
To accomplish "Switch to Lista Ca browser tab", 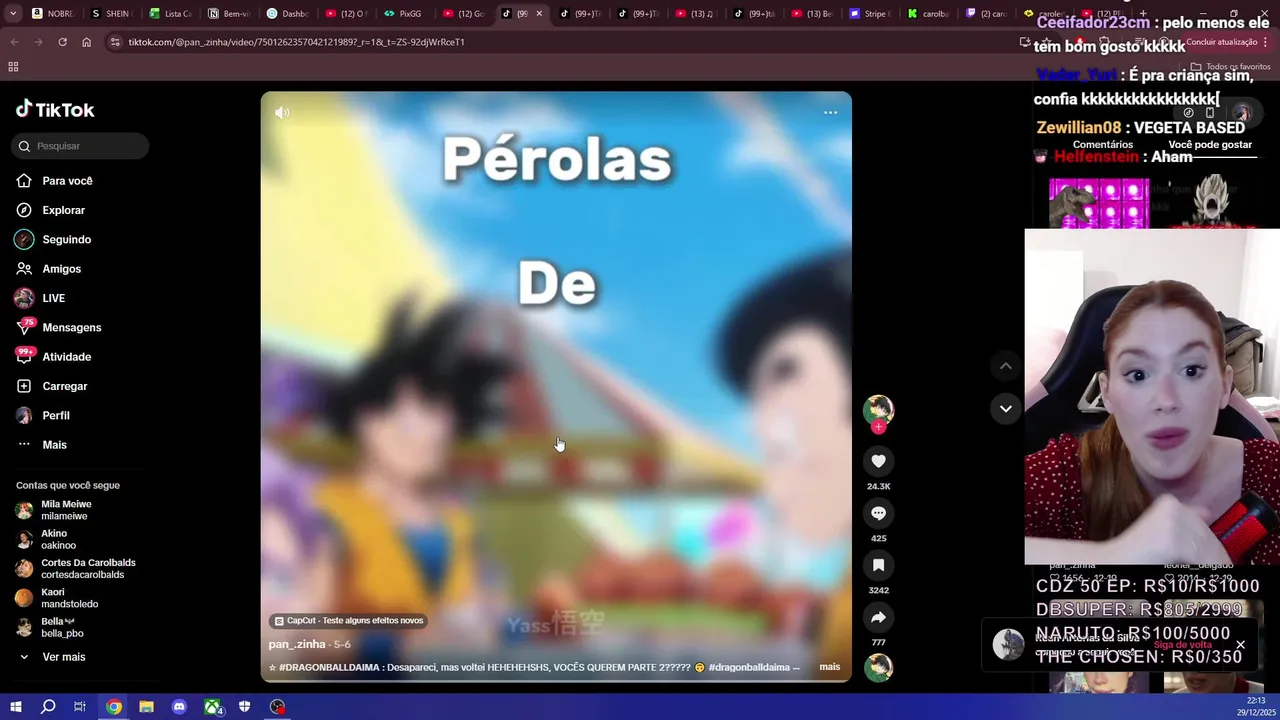I will pyautogui.click(x=170, y=14).
